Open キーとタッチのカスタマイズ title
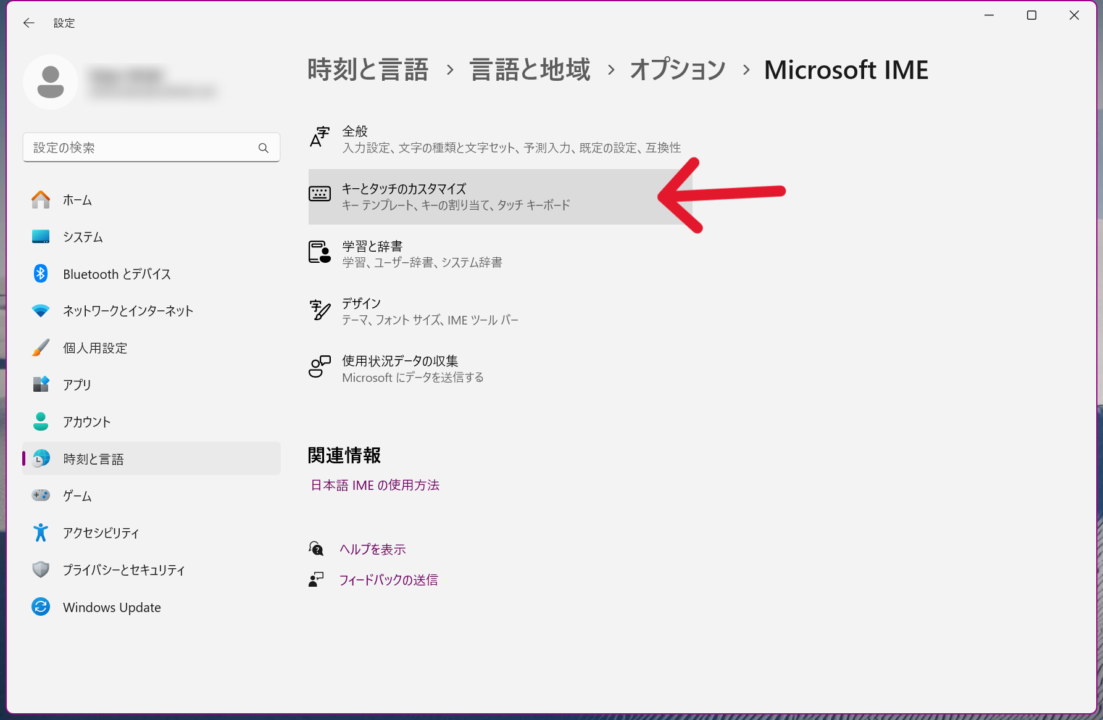 tap(404, 188)
